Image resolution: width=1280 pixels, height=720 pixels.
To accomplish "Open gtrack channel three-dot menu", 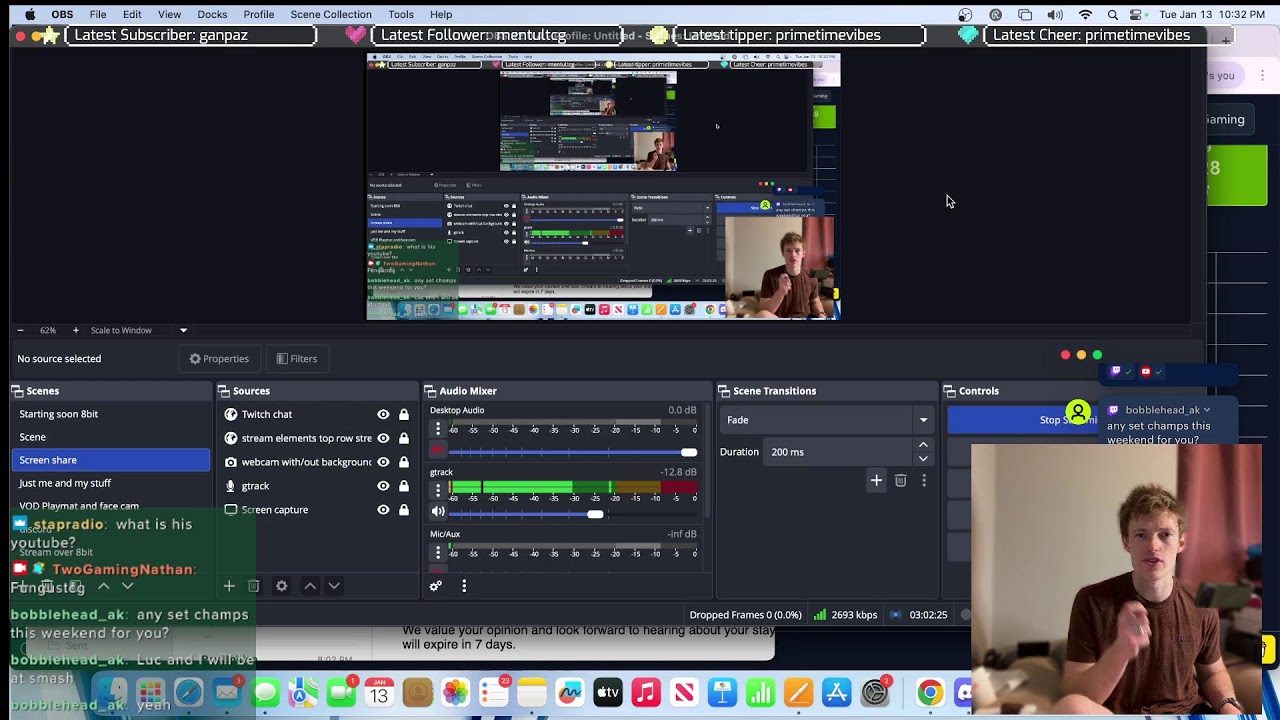I will click(x=438, y=490).
